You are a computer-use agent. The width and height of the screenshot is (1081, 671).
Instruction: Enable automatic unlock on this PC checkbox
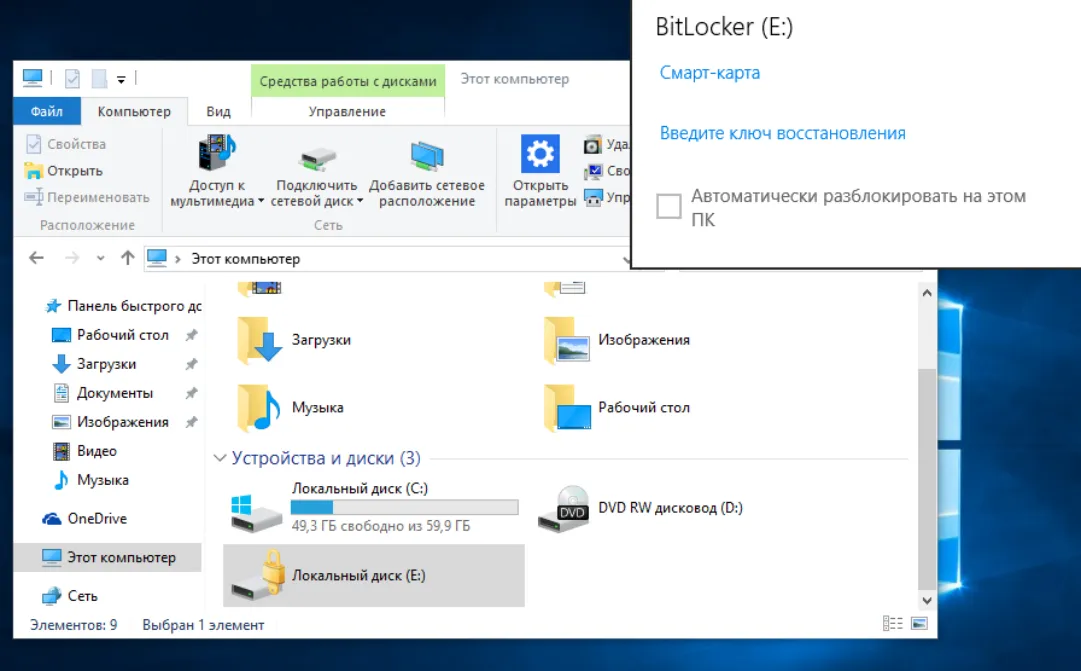click(669, 206)
